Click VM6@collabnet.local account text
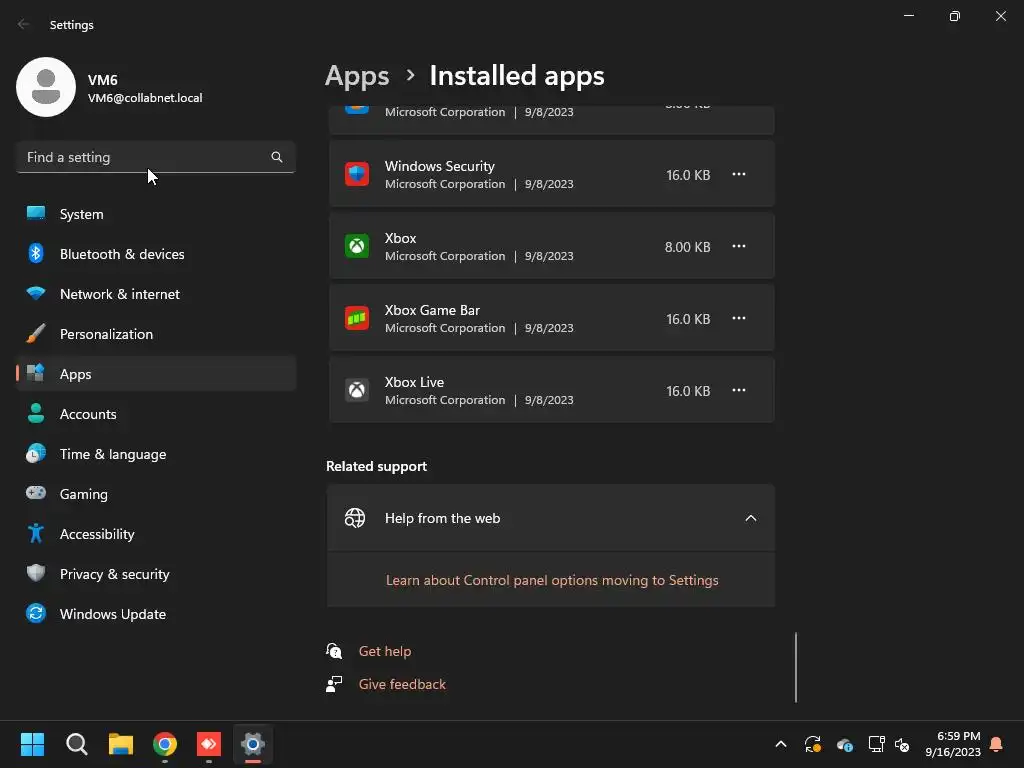Screen dimensions: 1024x768 [145, 98]
